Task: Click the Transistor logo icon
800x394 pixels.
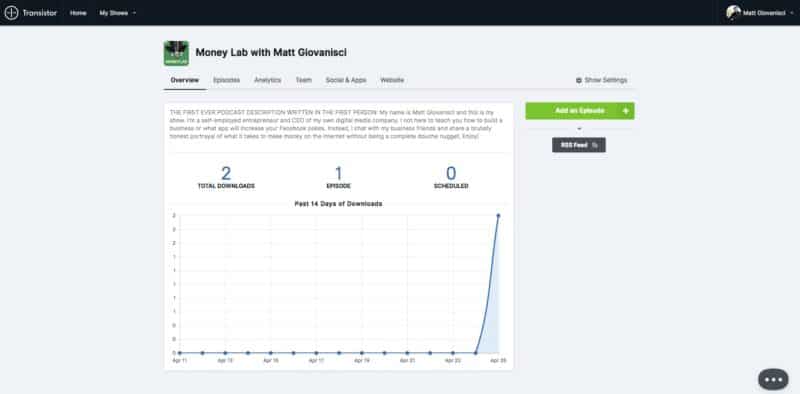Action: 11,13
